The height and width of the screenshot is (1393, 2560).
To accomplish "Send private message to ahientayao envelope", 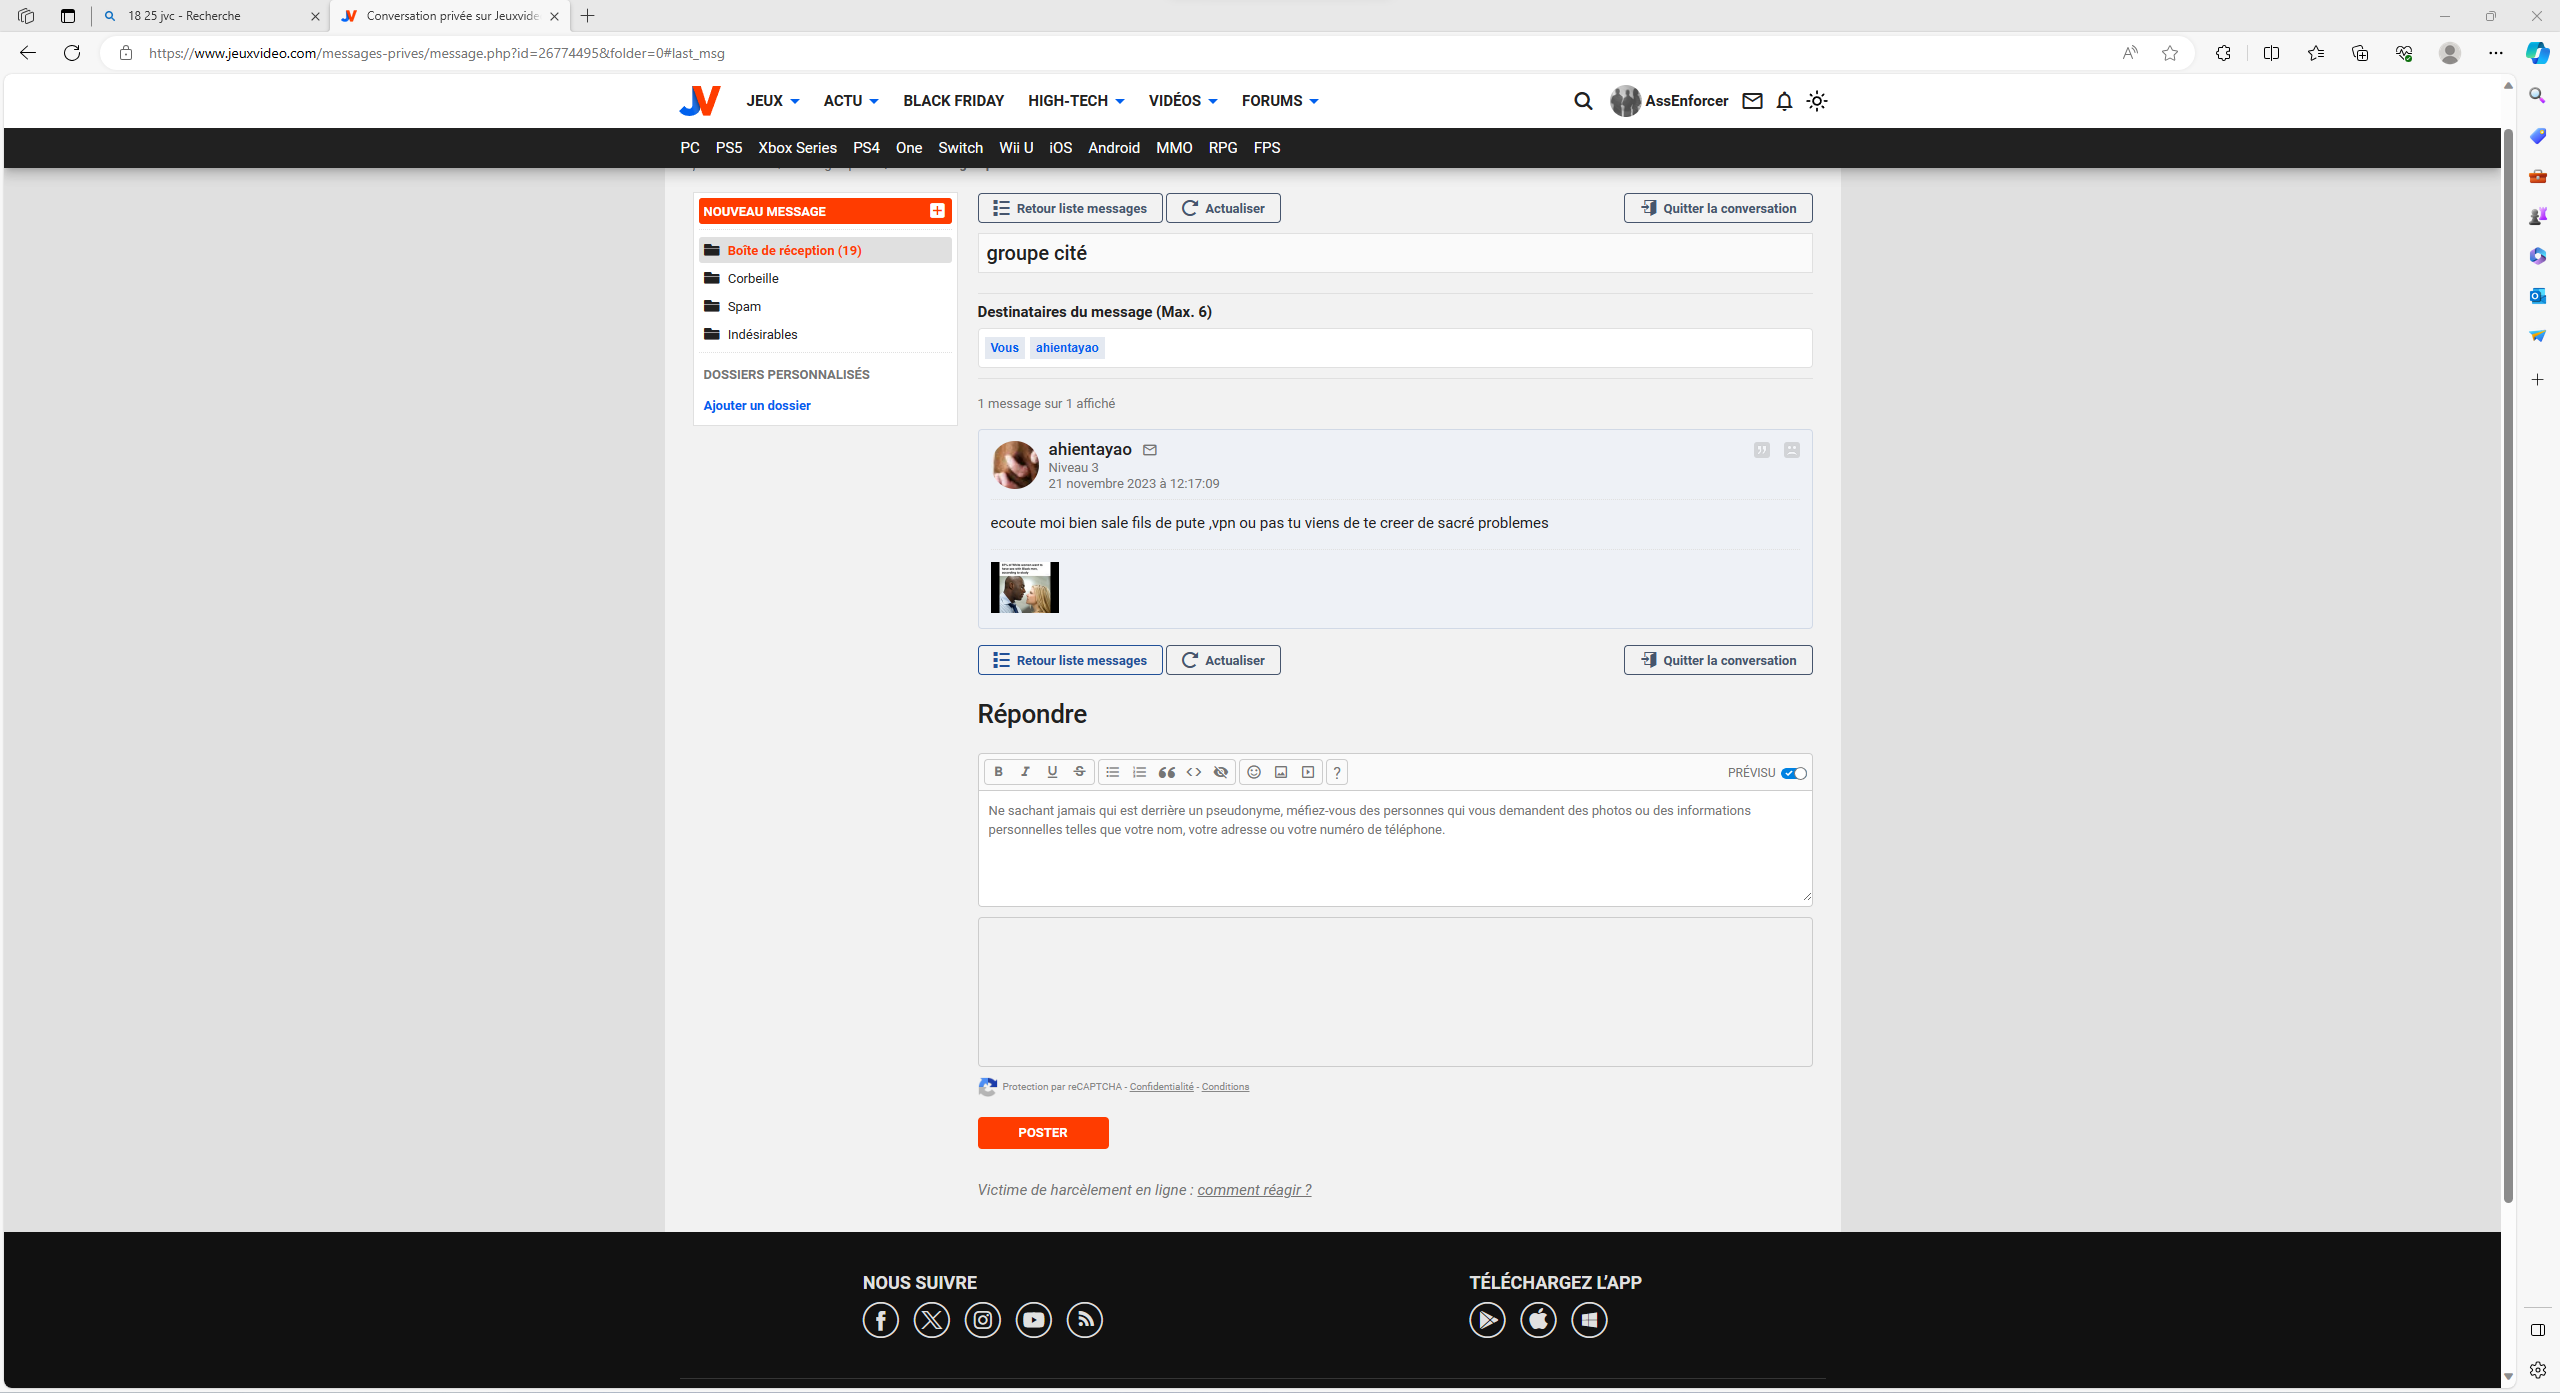I will tap(1150, 450).
